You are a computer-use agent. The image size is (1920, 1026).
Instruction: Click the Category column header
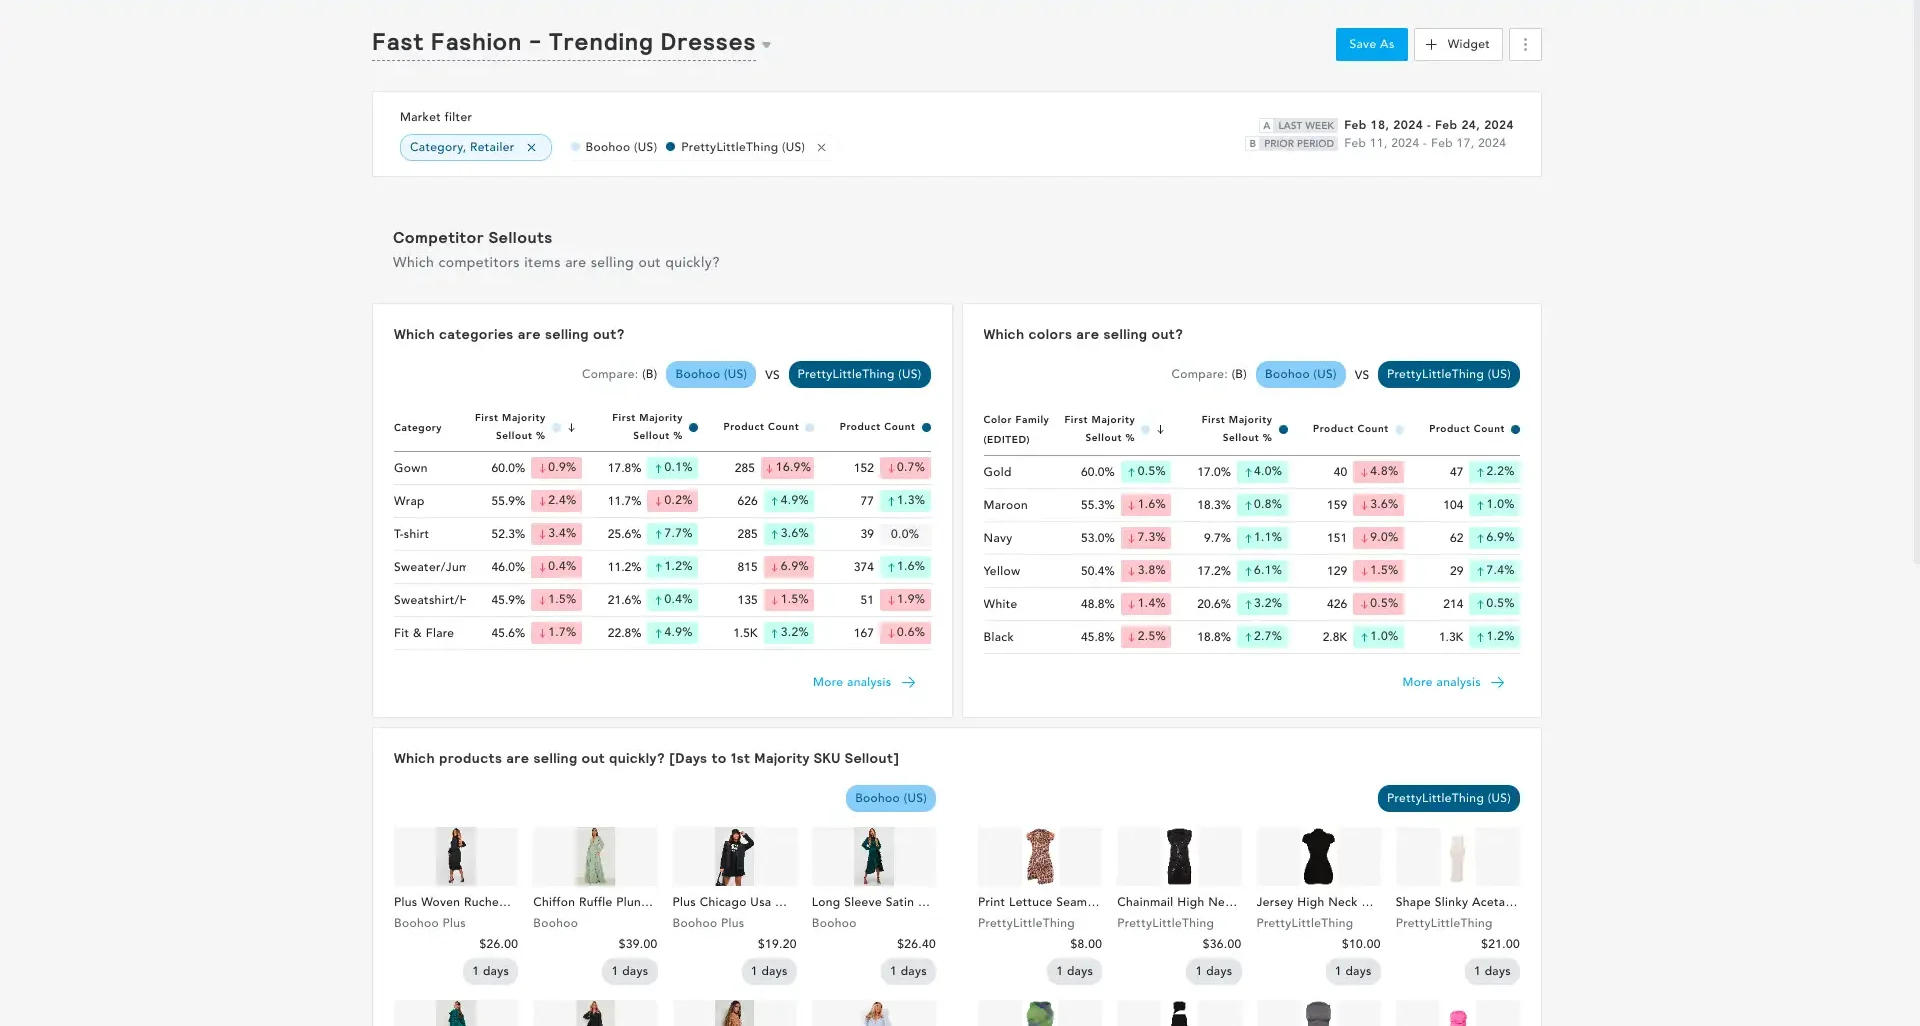[x=418, y=428]
